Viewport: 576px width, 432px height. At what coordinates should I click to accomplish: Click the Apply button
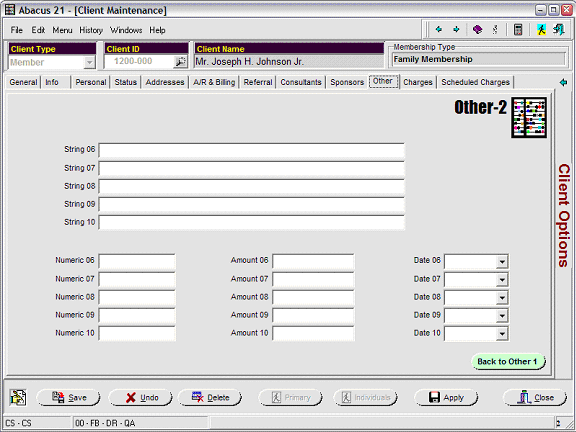(x=446, y=397)
